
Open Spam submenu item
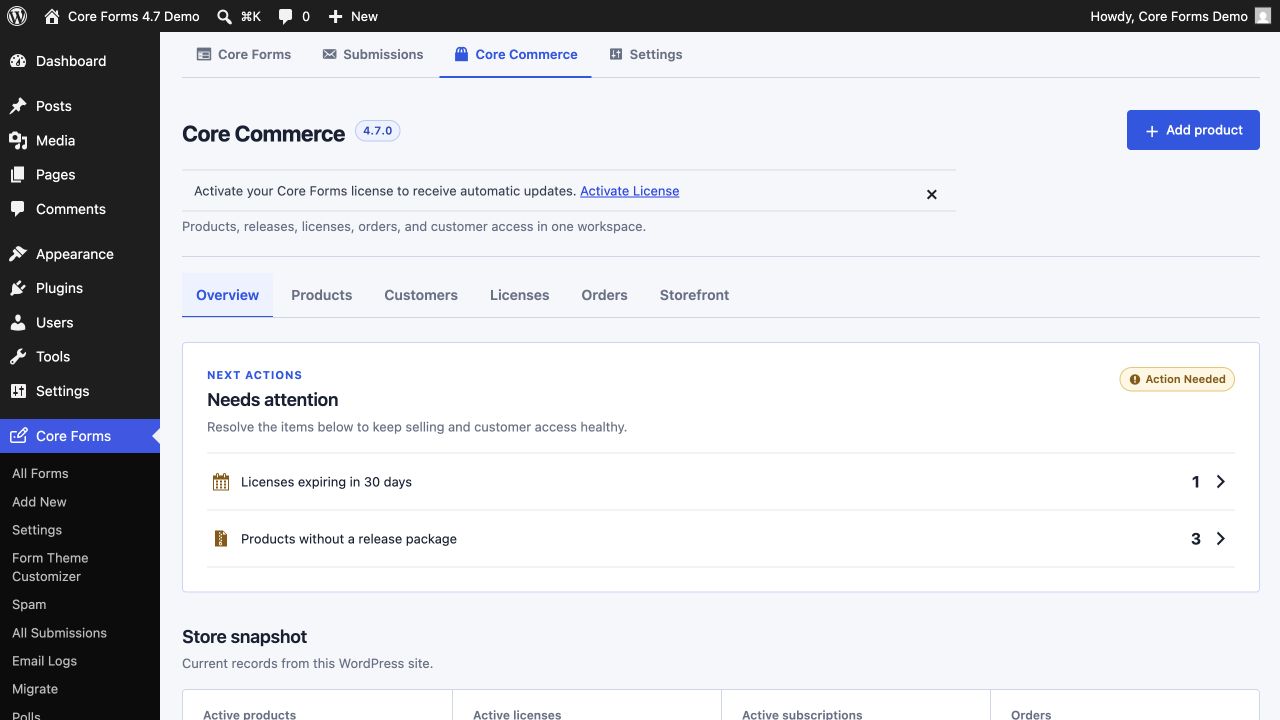[x=29, y=605]
